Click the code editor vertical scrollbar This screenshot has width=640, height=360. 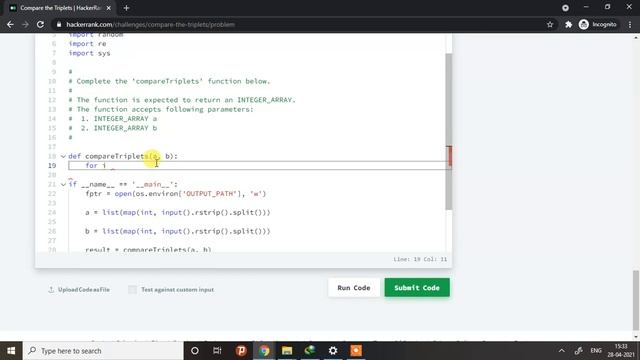point(449,131)
